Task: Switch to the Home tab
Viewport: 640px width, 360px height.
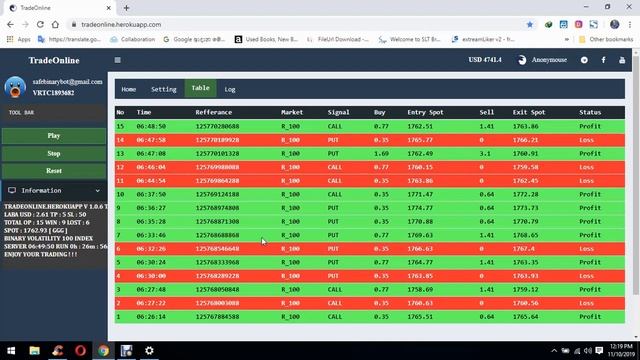Action: click(x=129, y=89)
